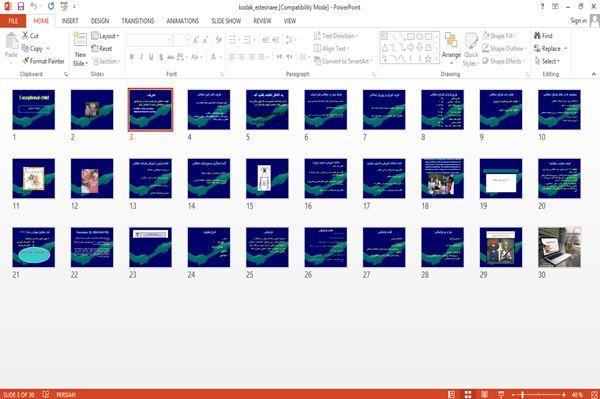Image resolution: width=600 pixels, height=399 pixels.
Task: Click the Find command
Action: 543,36
